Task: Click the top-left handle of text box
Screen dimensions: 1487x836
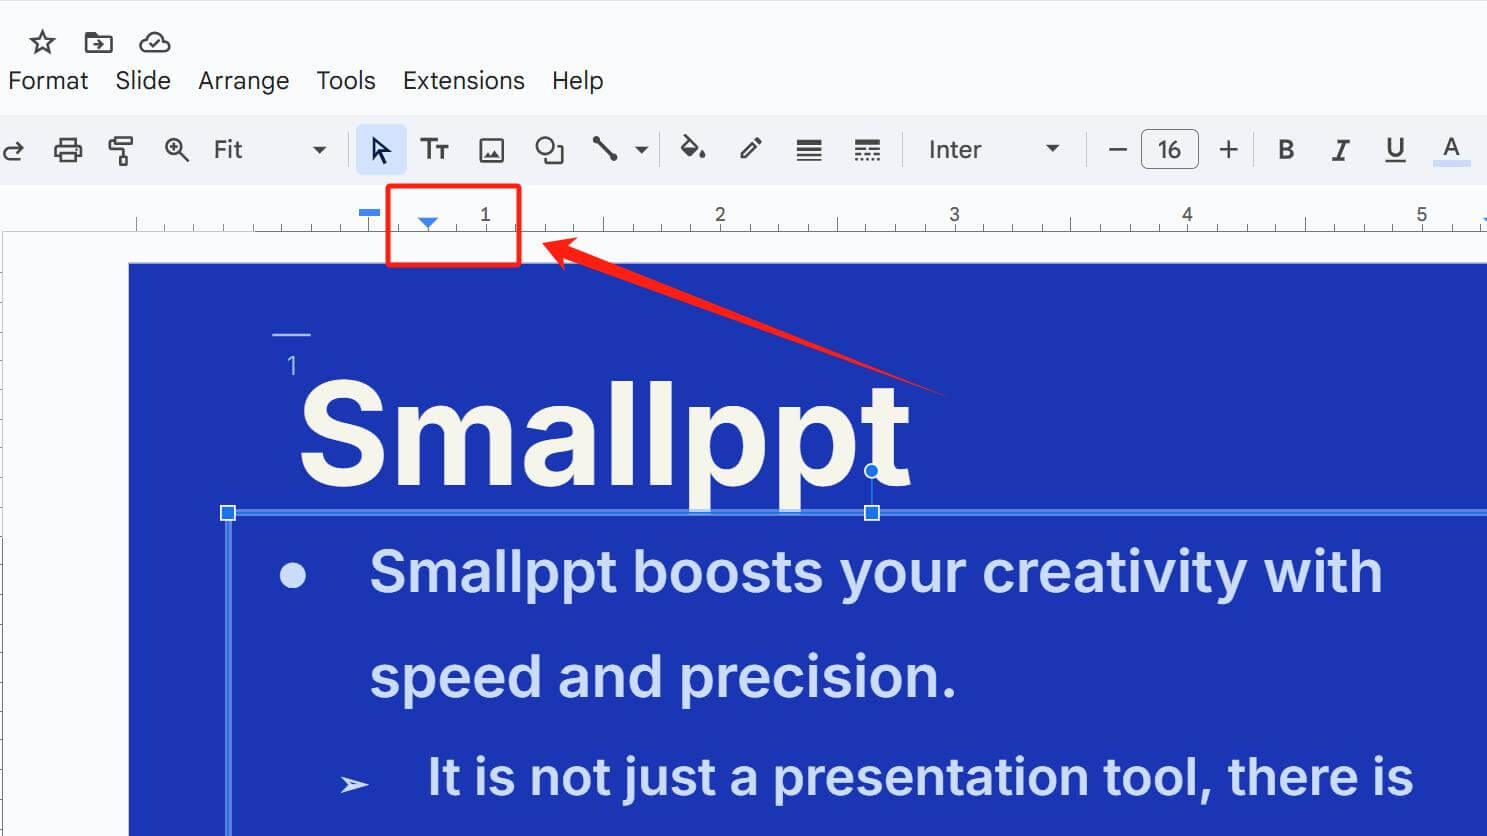Action: coord(228,513)
